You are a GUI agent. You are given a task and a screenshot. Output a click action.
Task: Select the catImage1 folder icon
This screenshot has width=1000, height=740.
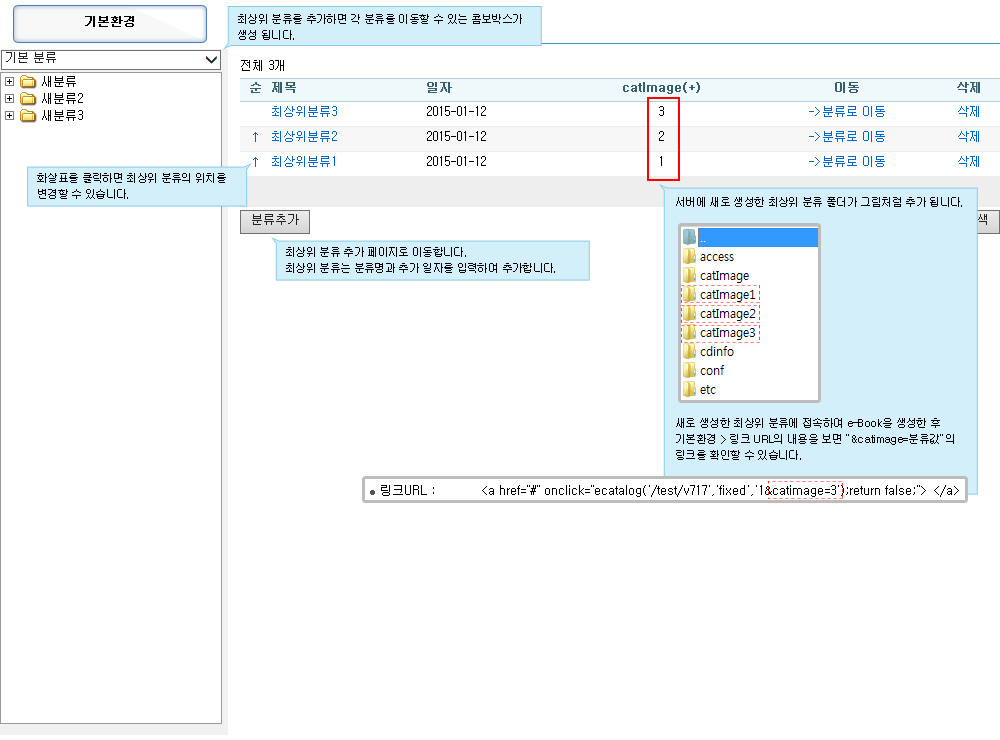coord(689,295)
